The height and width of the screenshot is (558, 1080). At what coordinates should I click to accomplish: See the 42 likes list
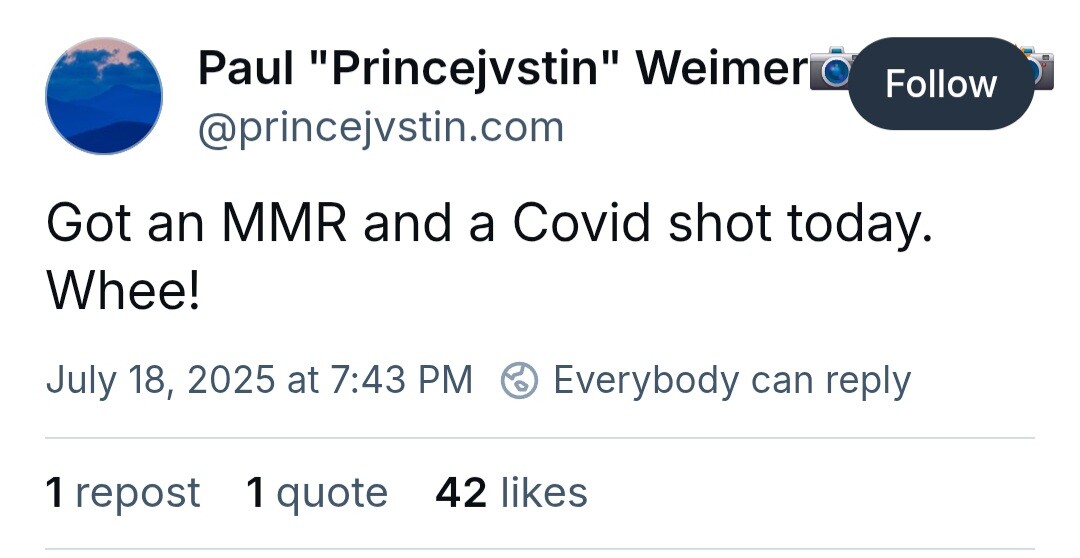click(x=511, y=493)
